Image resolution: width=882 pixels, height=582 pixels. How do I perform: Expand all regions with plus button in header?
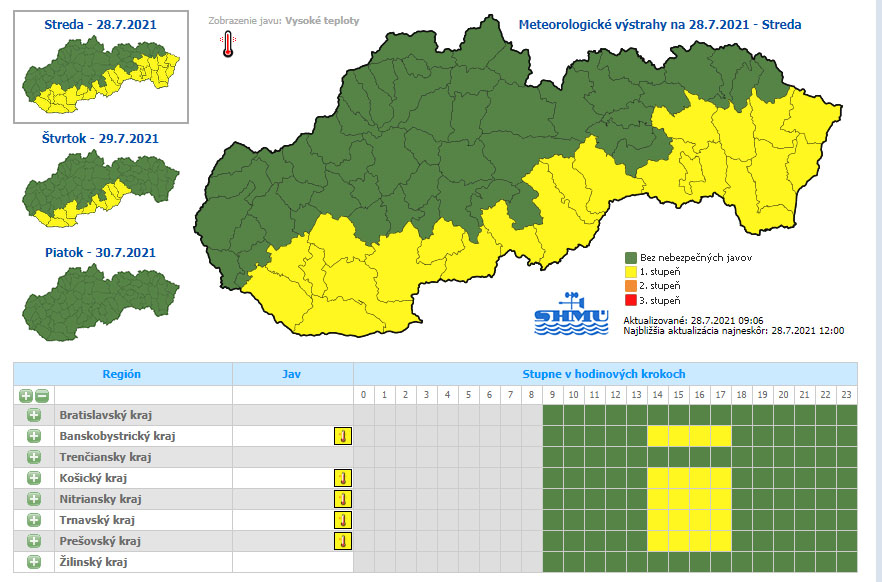click(x=26, y=395)
